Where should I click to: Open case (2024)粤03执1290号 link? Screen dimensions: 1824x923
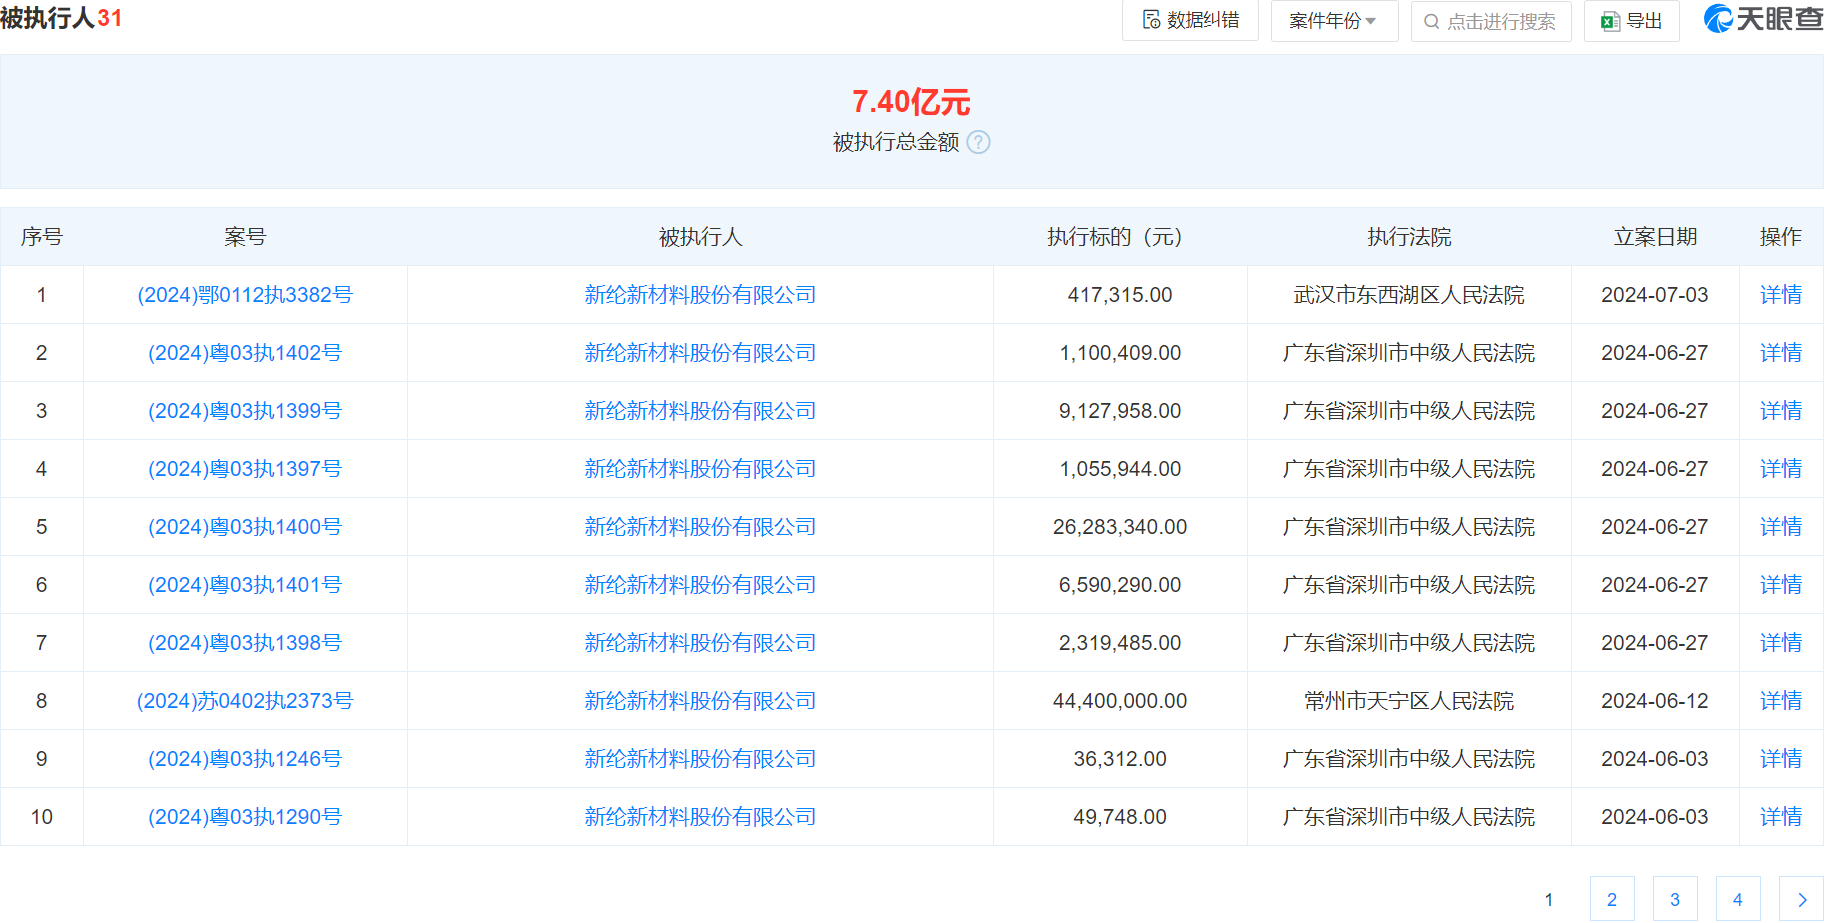click(x=245, y=817)
